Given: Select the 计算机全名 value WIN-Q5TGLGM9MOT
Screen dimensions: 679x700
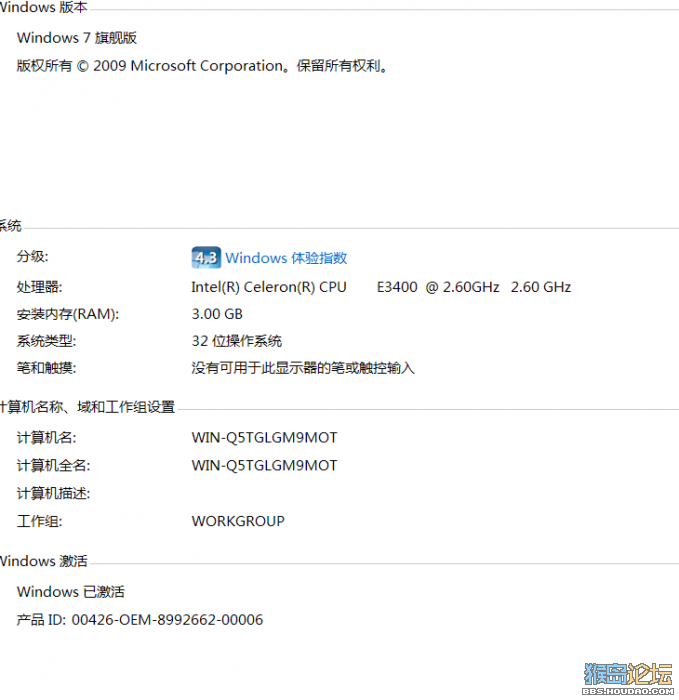Looking at the screenshot, I should point(264,466).
